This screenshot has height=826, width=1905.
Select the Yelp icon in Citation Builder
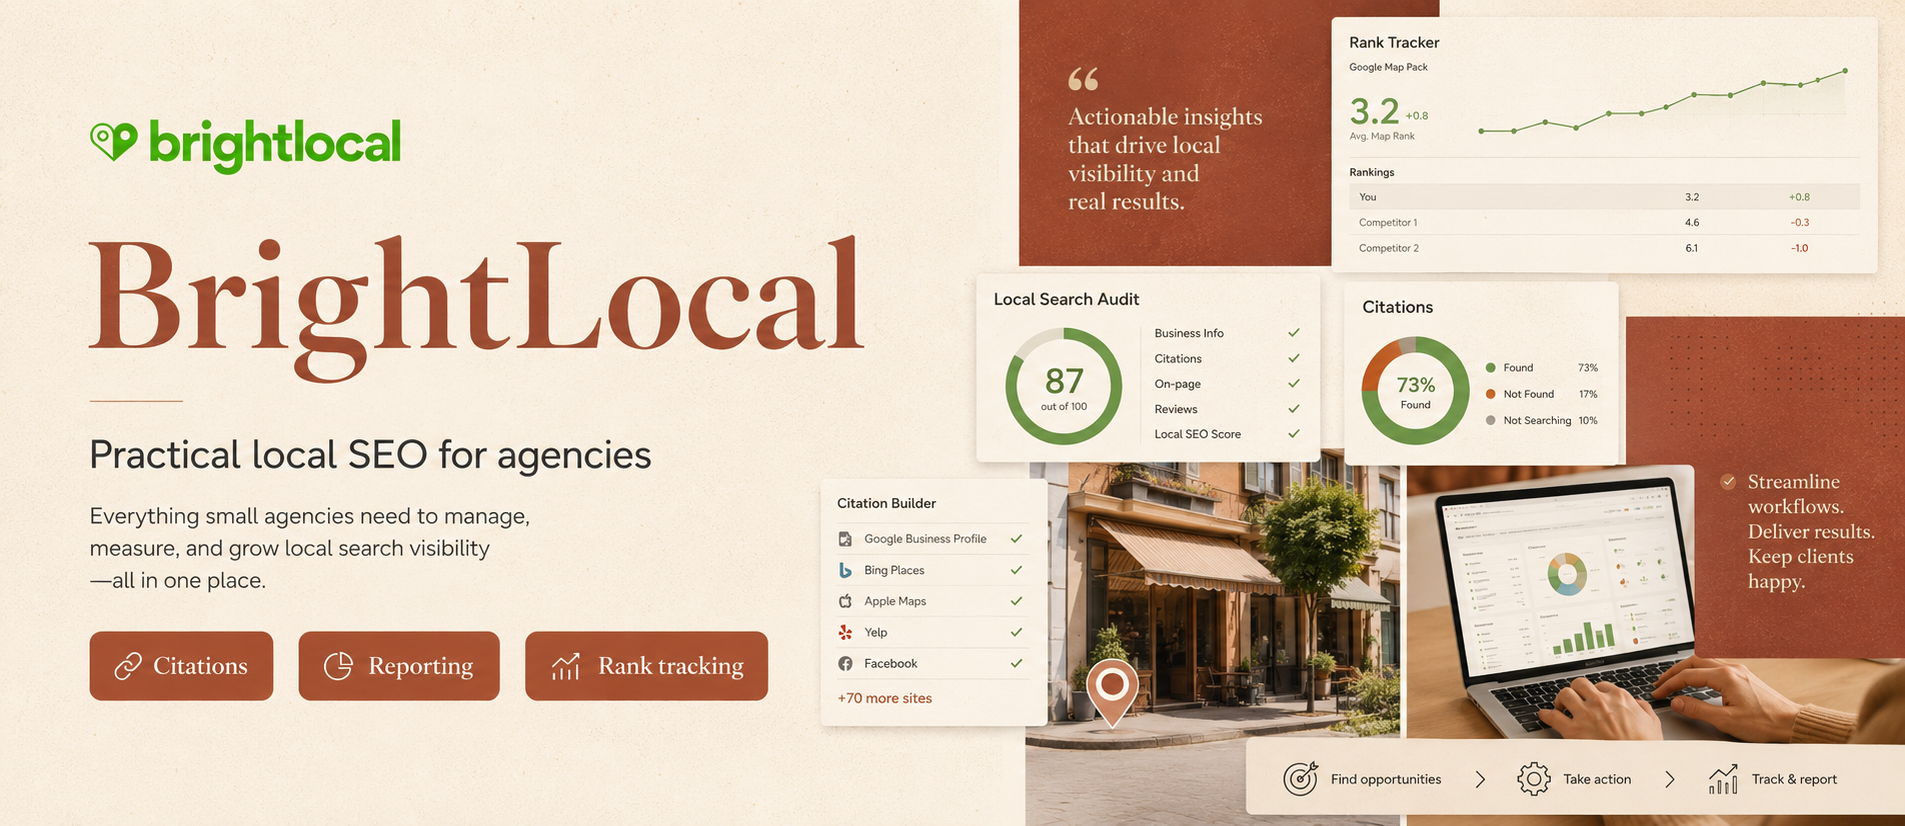[845, 632]
